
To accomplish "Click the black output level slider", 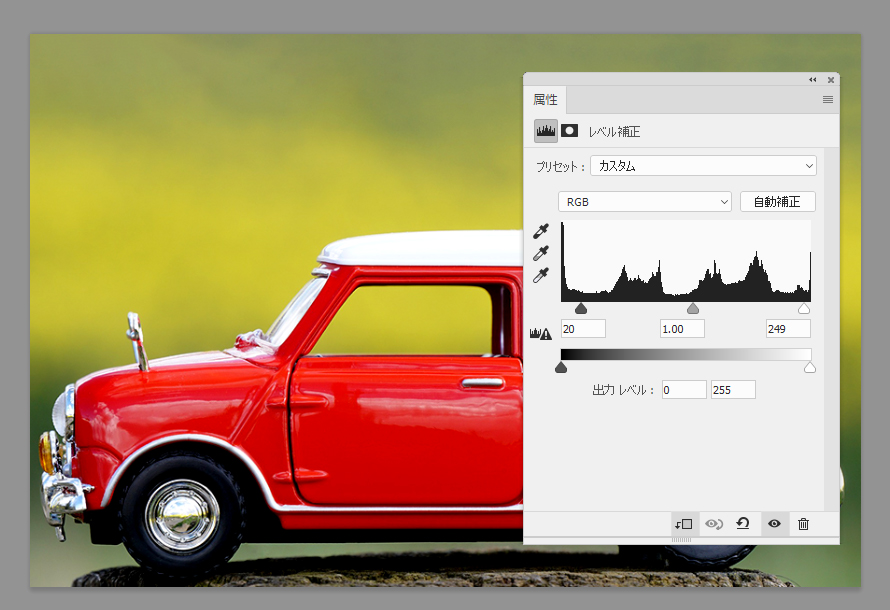I will (x=561, y=368).
